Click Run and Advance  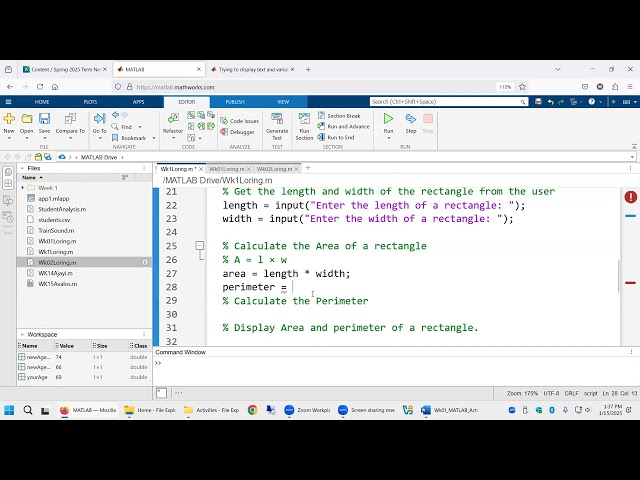coord(344,127)
